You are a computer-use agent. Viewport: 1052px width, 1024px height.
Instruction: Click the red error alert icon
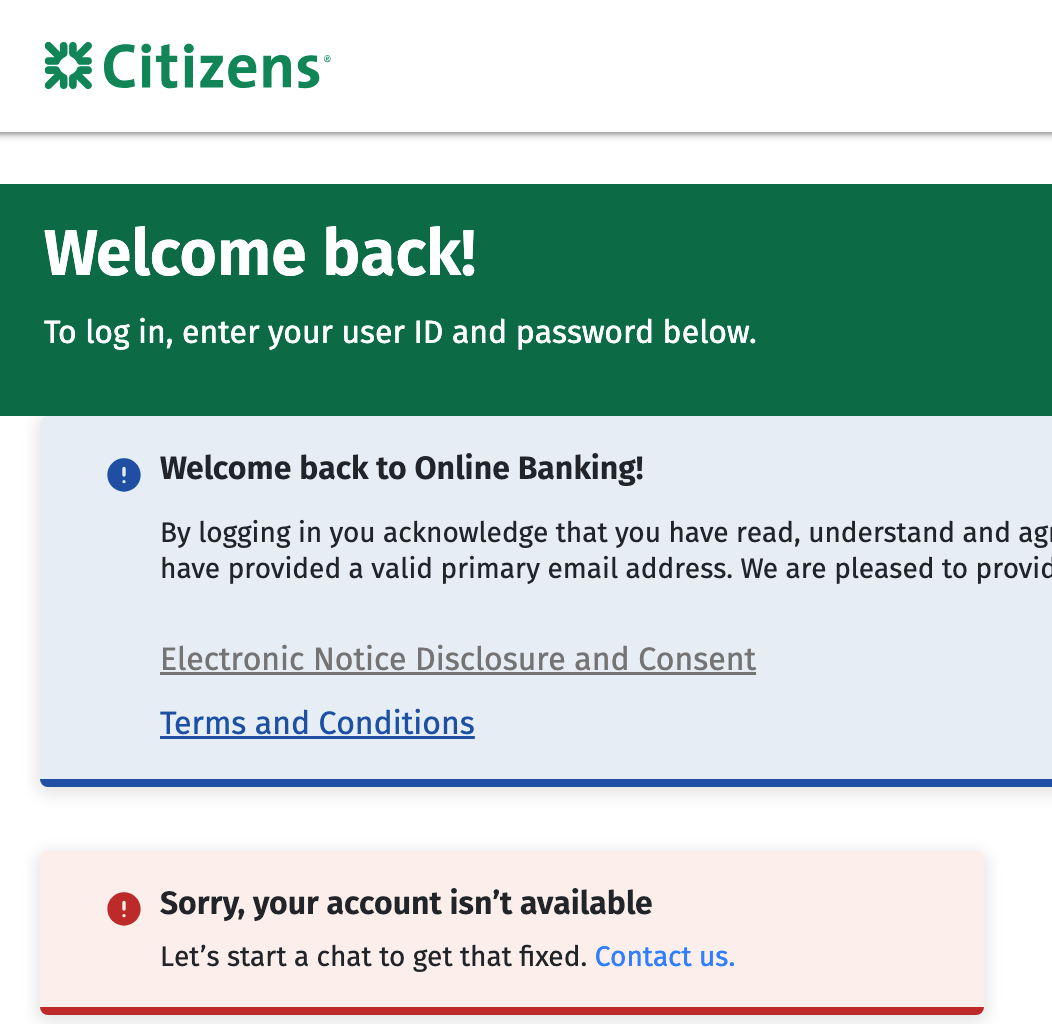point(124,908)
